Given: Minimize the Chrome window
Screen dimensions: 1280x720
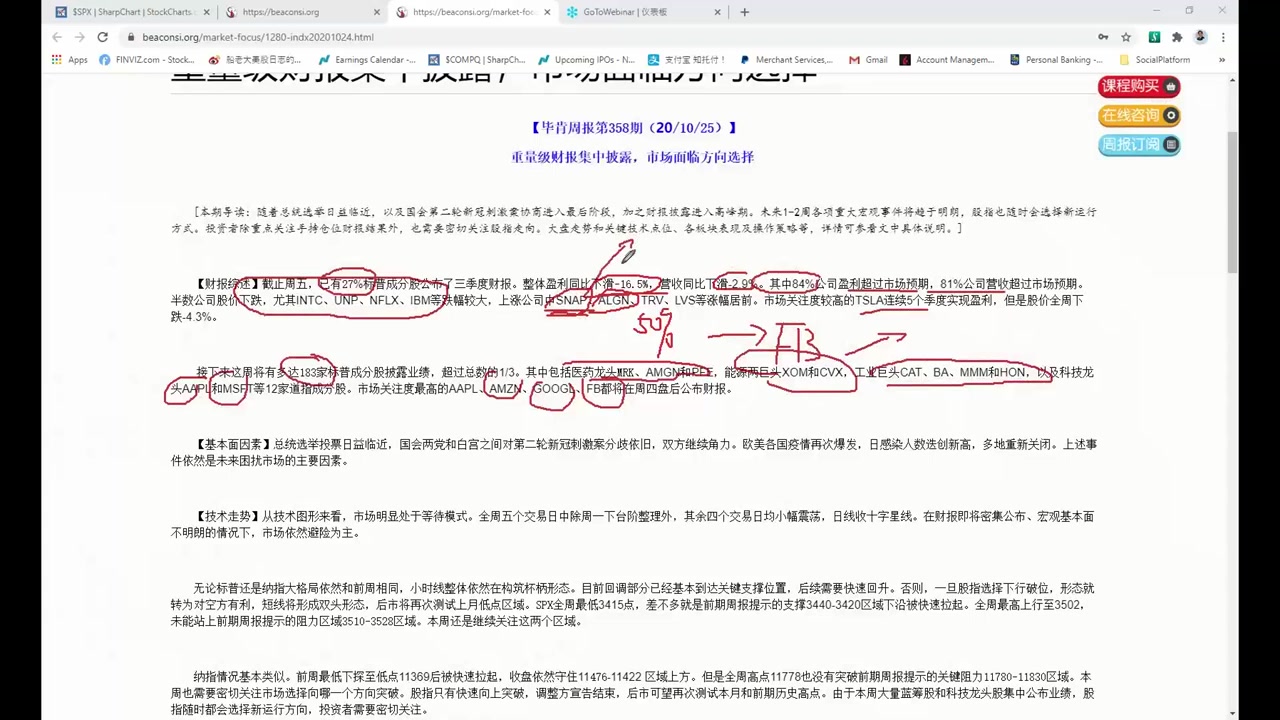Looking at the screenshot, I should [x=1156, y=11].
